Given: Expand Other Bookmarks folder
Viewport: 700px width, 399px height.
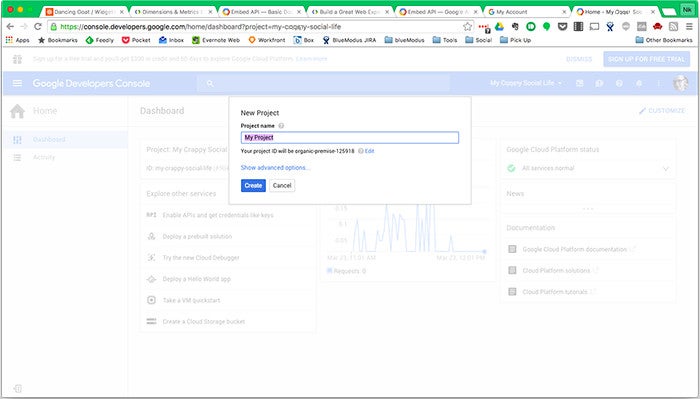Looking at the screenshot, I should pyautogui.click(x=664, y=40).
